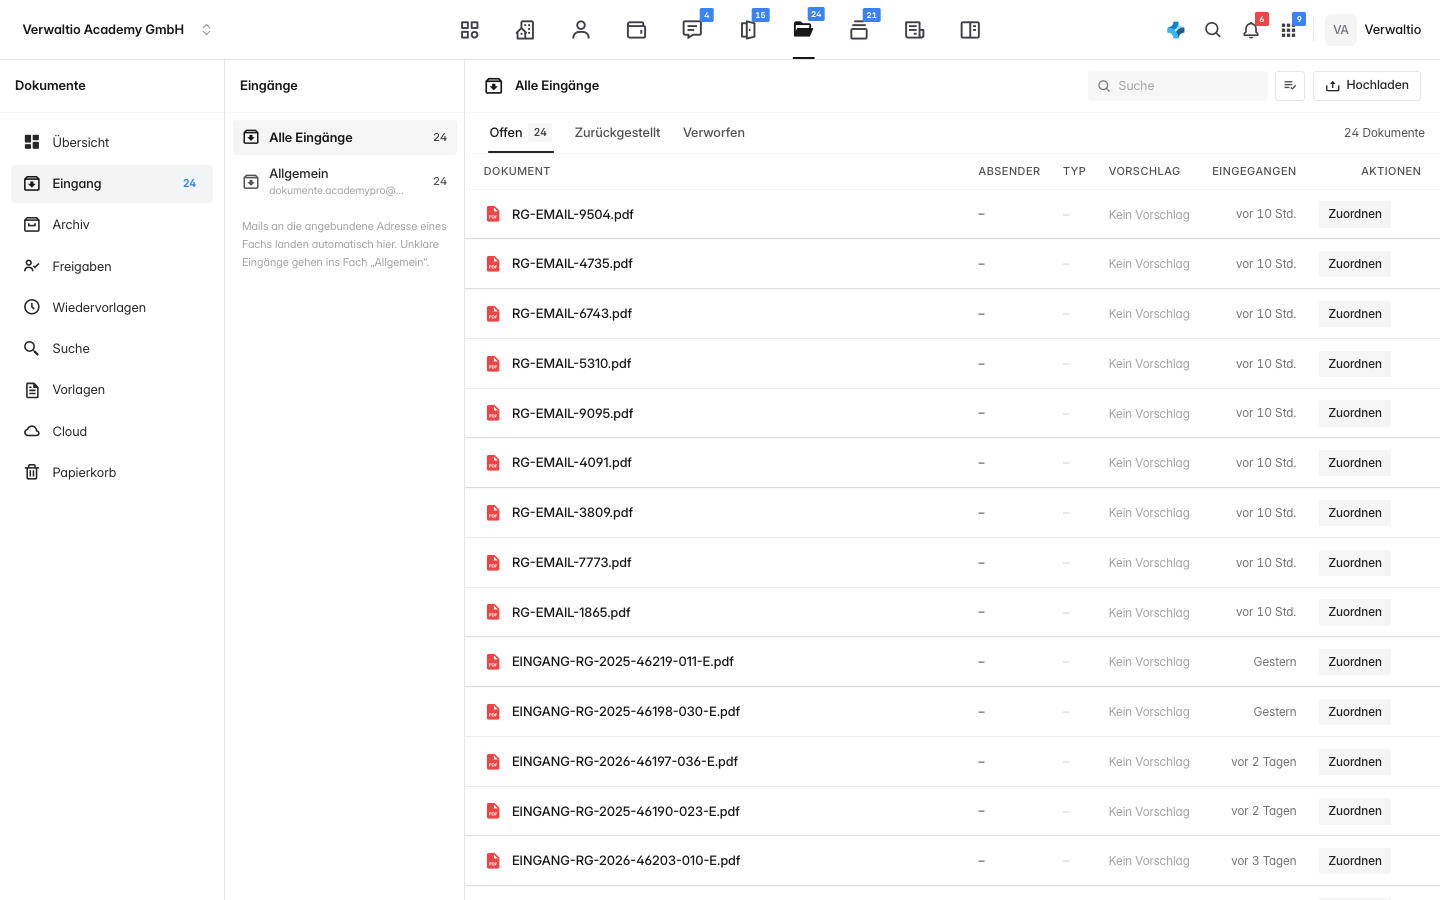
Task: Focus the Suche search field
Action: pyautogui.click(x=1178, y=86)
